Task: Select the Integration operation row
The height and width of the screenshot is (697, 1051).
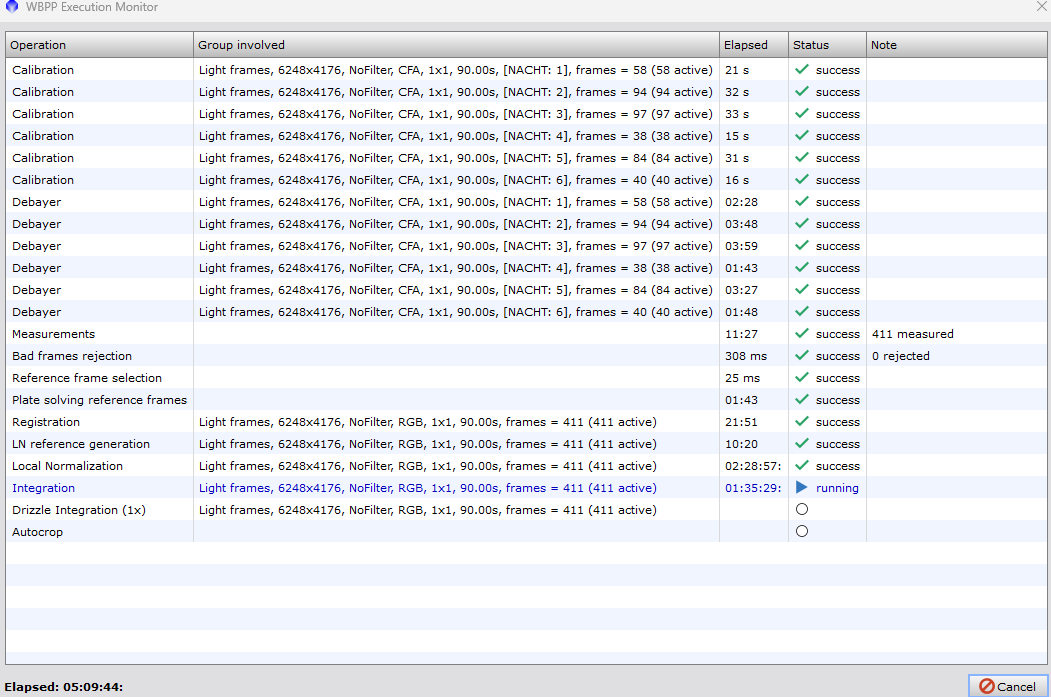Action: 526,488
